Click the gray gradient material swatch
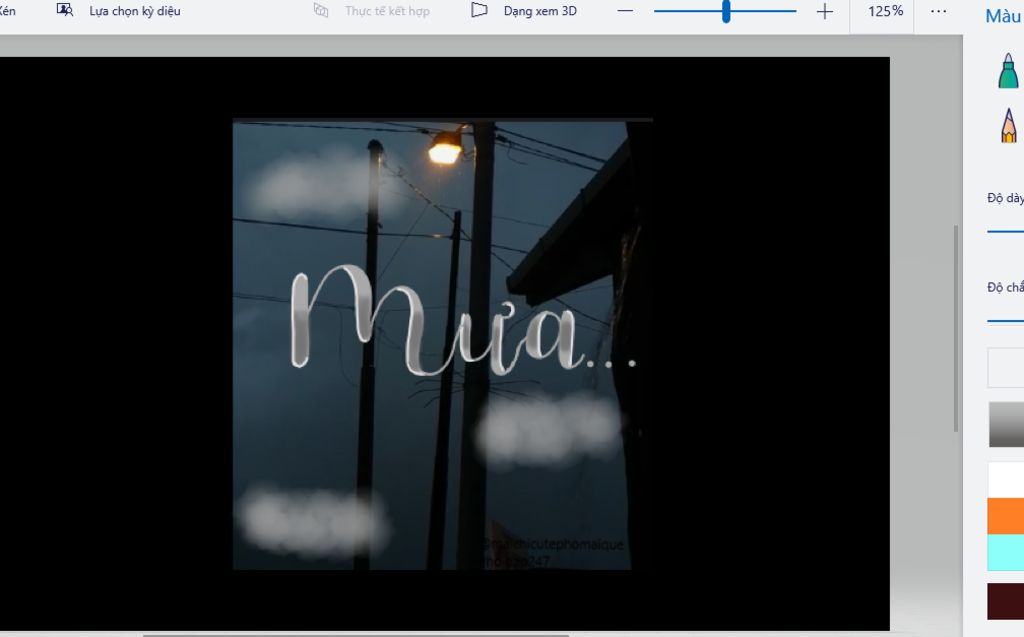 [x=1006, y=425]
